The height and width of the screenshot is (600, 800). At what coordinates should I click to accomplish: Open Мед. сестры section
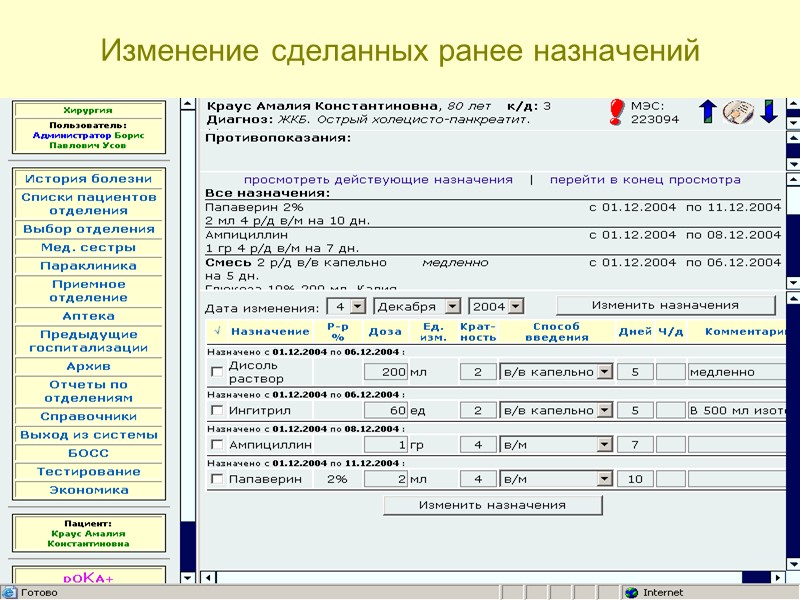[89, 247]
